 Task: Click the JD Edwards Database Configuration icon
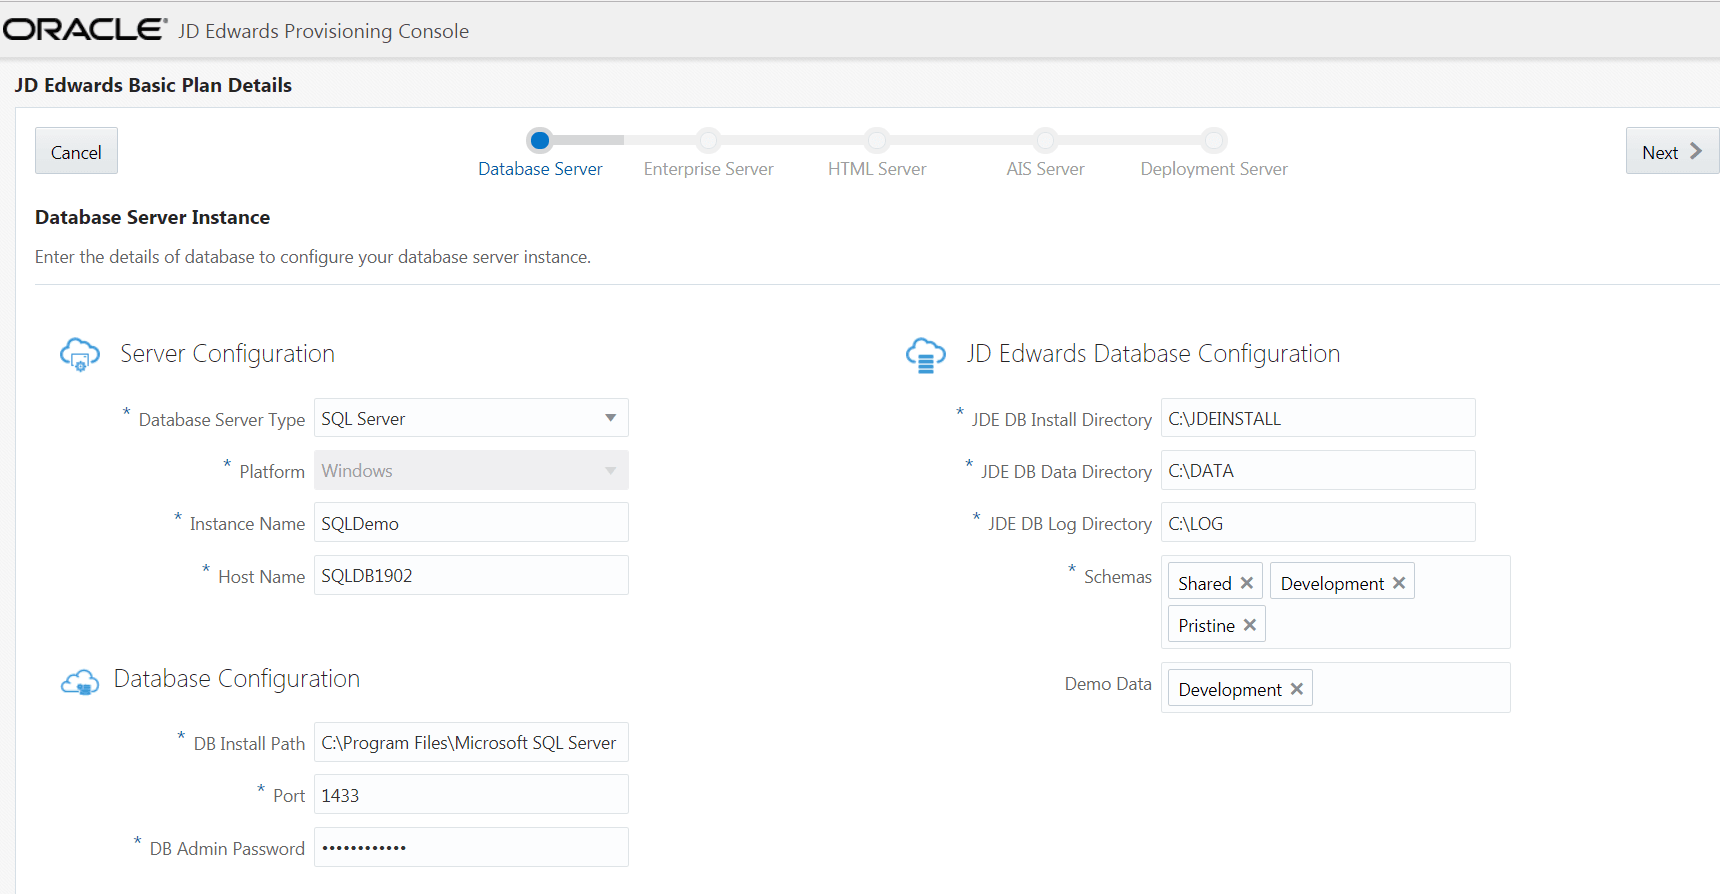tap(926, 355)
